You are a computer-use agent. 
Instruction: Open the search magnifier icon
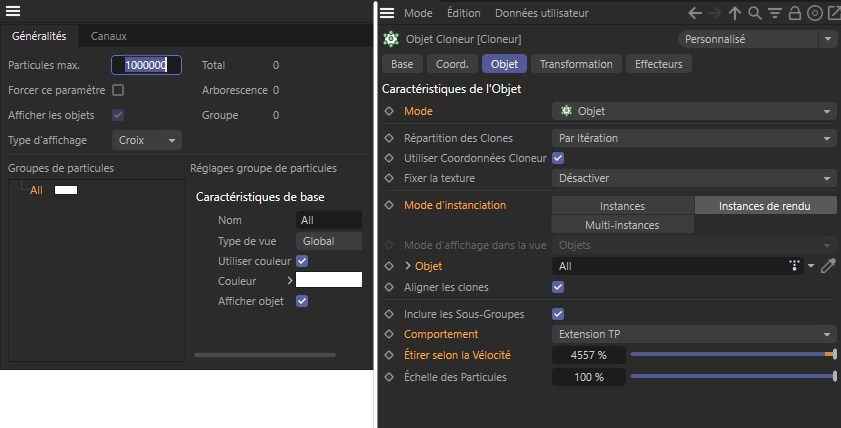pyautogui.click(x=755, y=13)
